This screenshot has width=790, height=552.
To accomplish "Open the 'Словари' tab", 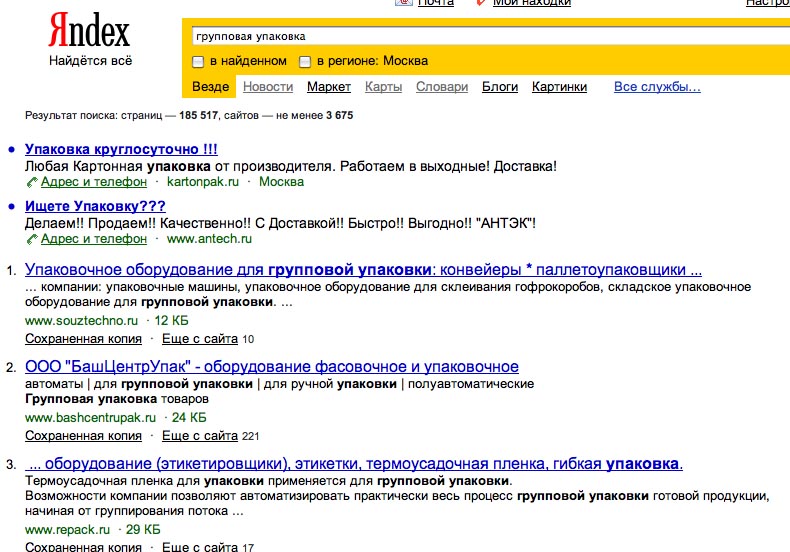I will [x=442, y=87].
